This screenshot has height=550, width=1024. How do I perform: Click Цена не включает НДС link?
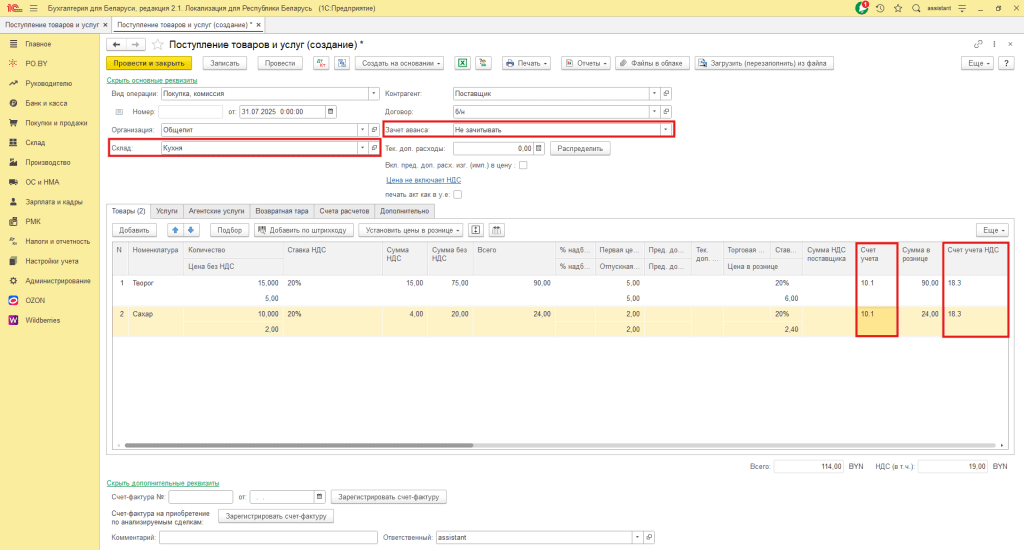(423, 180)
